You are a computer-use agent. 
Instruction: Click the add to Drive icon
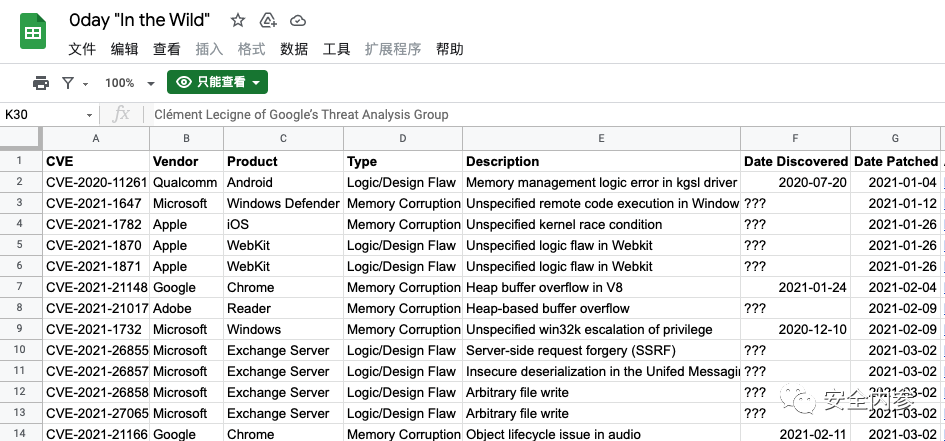[x=268, y=20]
